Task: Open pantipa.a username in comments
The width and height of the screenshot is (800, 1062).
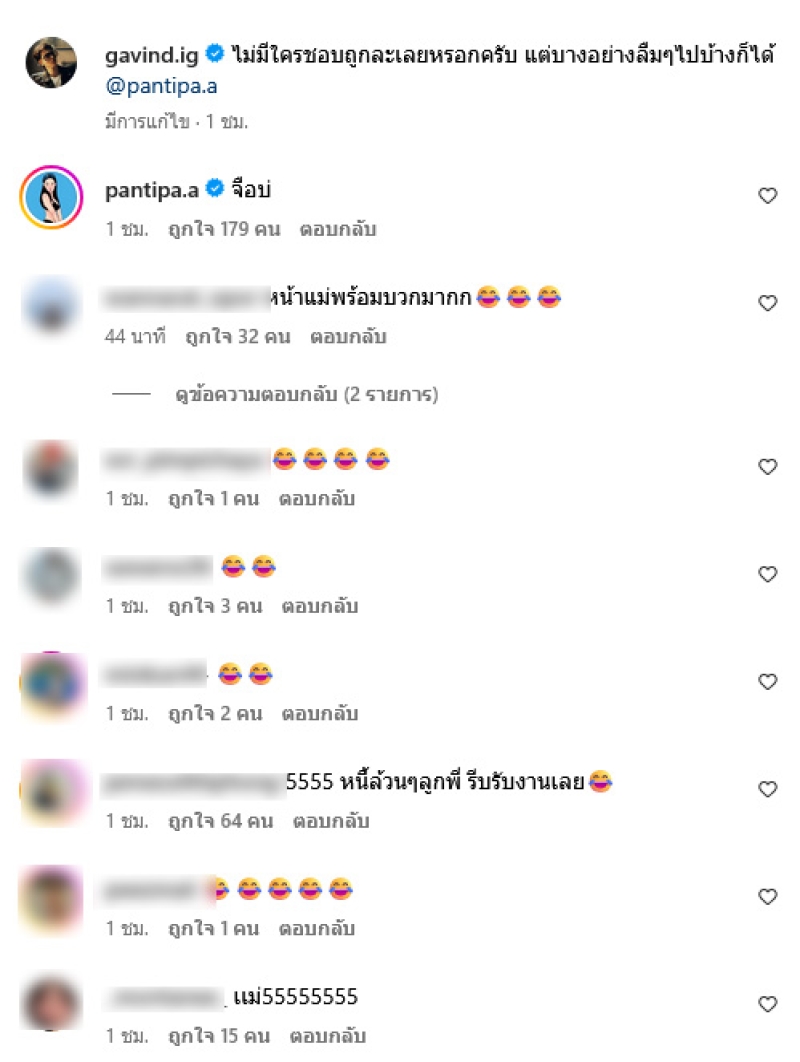Action: 152,190
